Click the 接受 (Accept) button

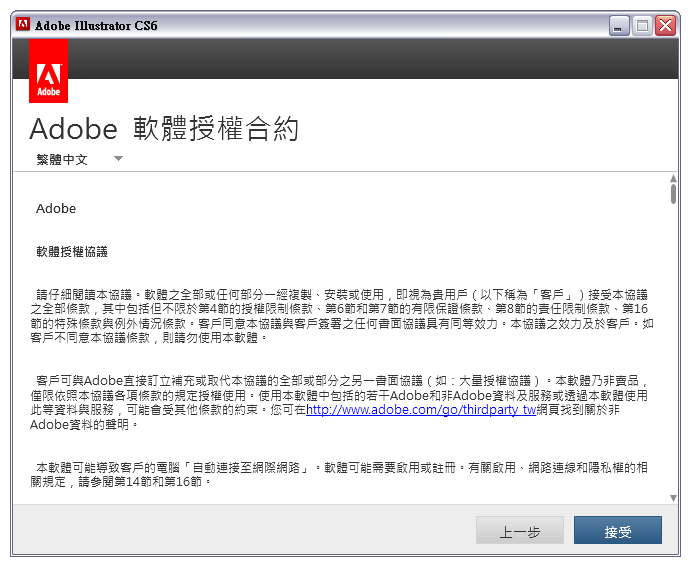pyautogui.click(x=617, y=530)
